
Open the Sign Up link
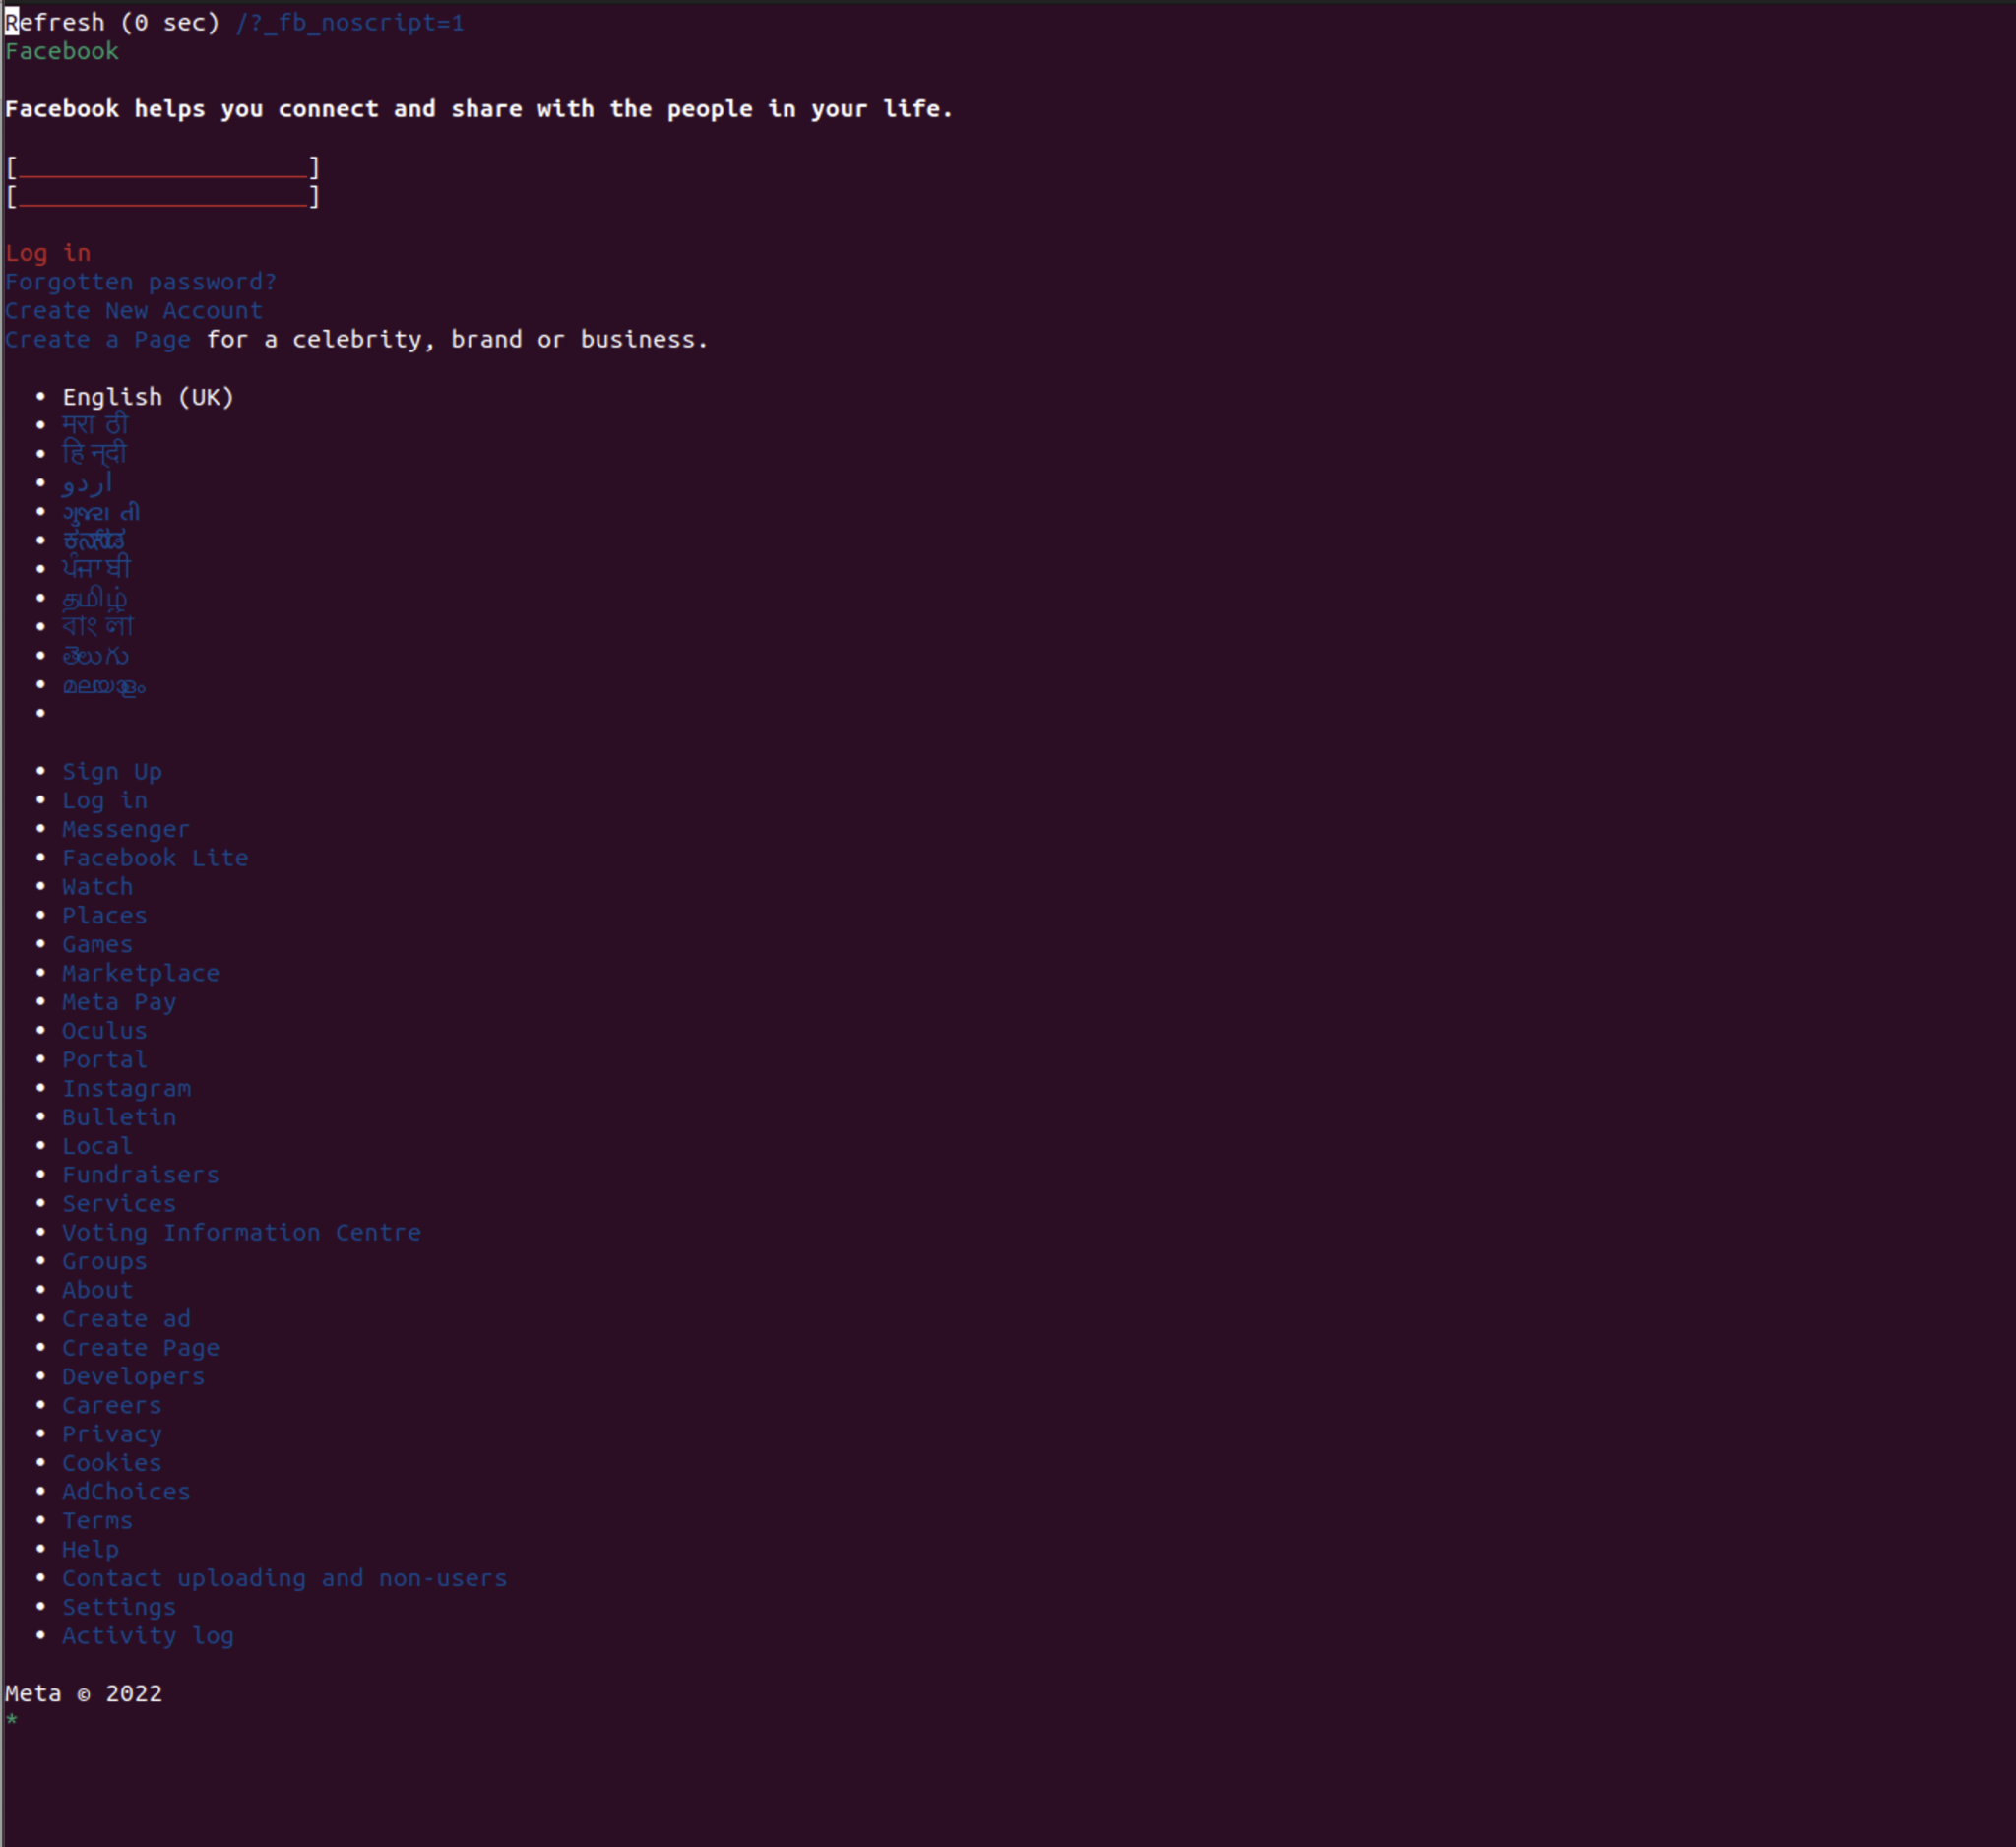[x=112, y=772]
